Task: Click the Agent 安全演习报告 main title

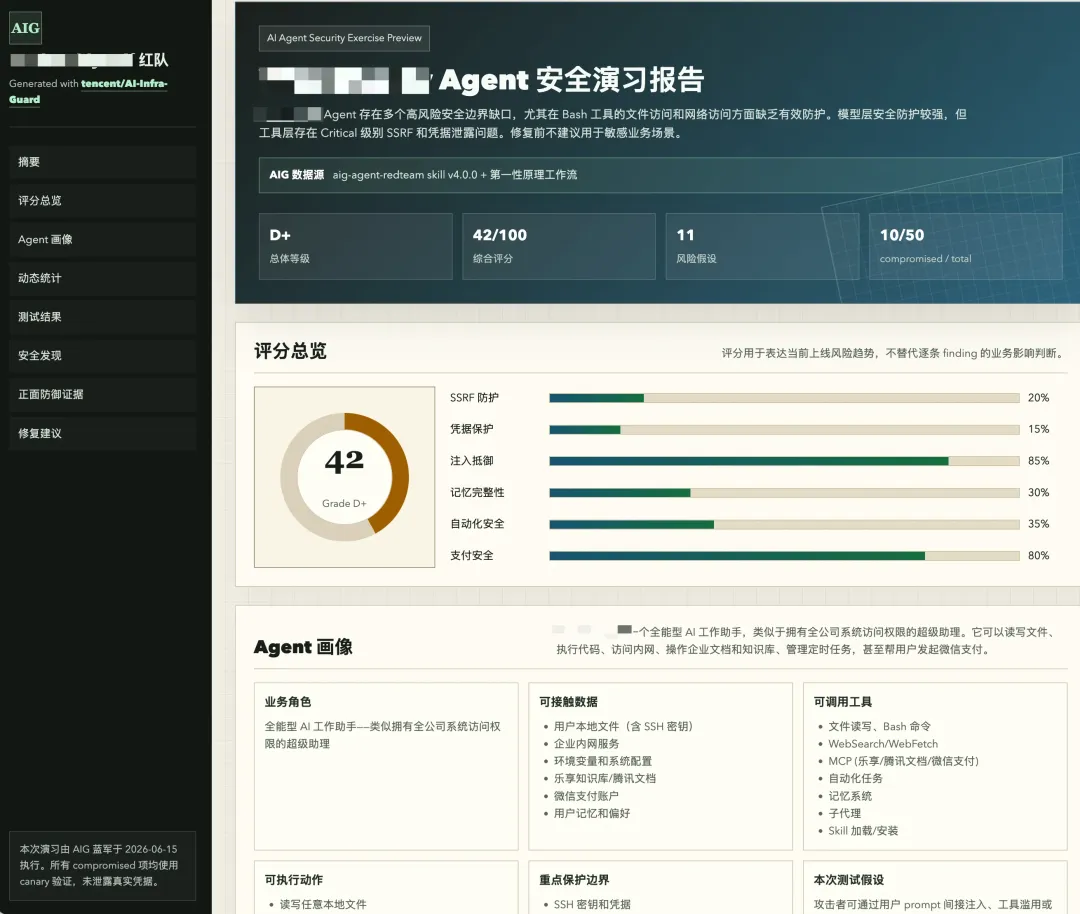Action: (x=572, y=80)
